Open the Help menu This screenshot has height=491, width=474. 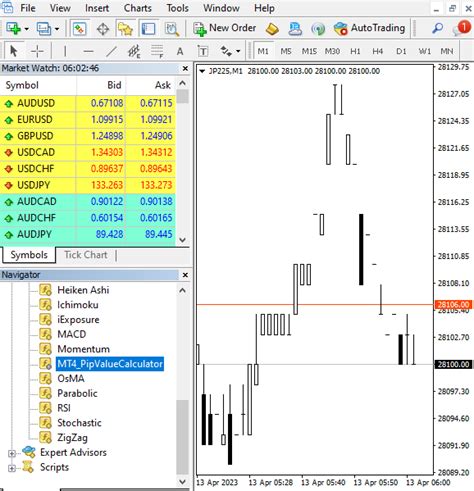[x=264, y=8]
